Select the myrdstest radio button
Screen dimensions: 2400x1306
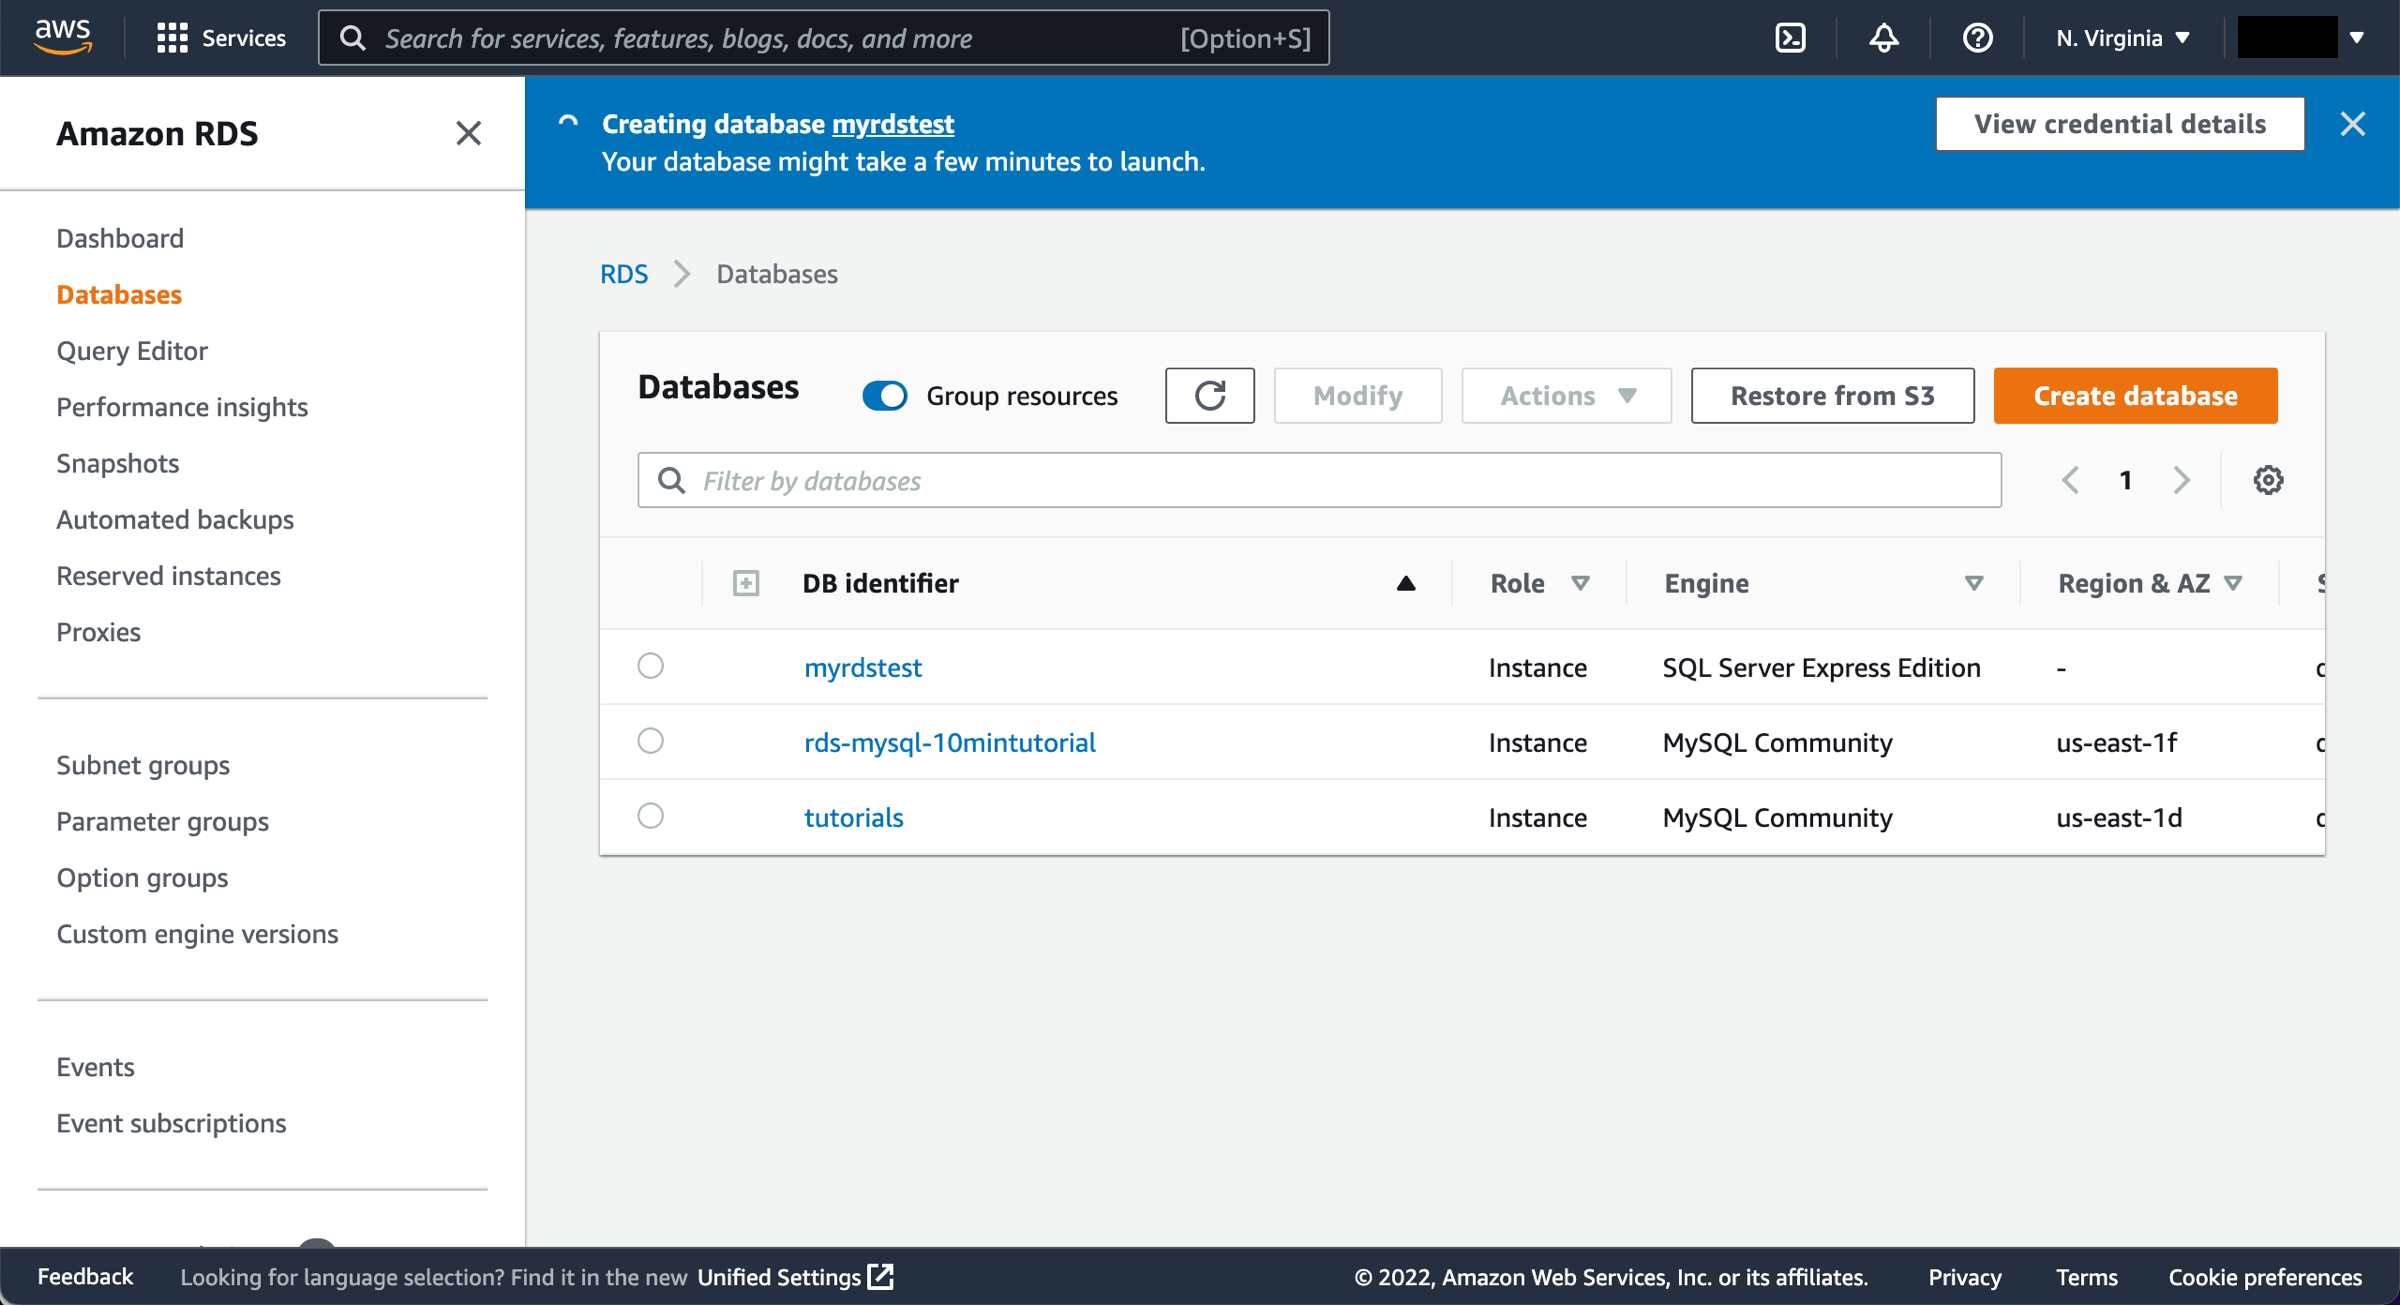click(x=651, y=666)
